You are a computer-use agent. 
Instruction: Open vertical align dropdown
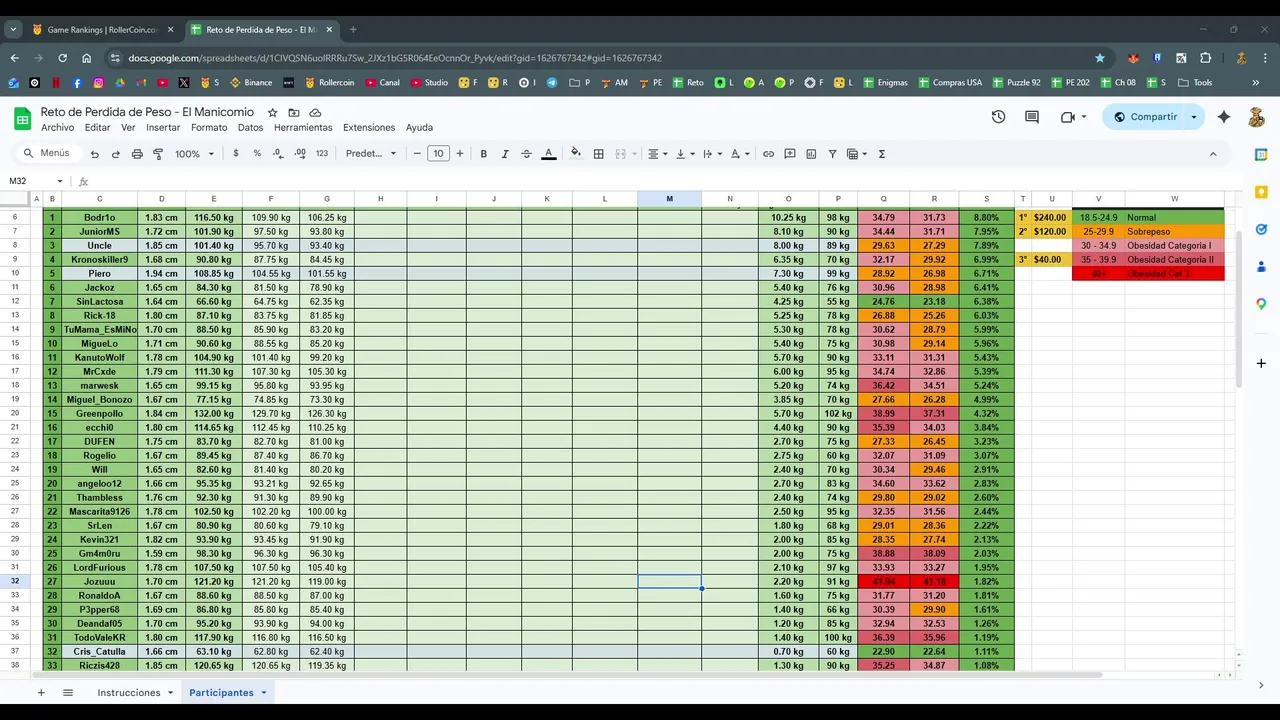tap(684, 154)
